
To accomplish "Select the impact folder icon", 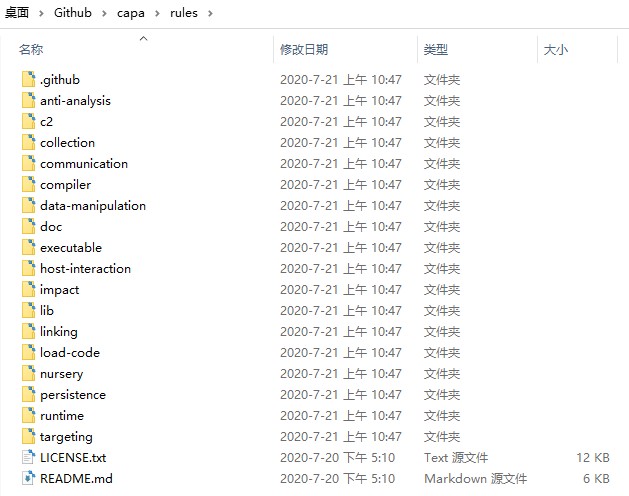I will [x=28, y=289].
